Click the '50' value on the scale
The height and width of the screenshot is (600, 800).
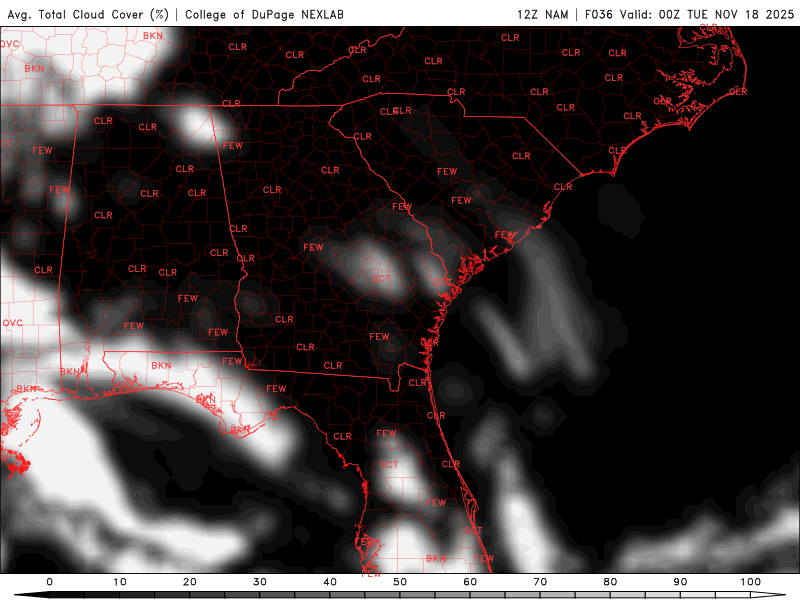click(400, 582)
